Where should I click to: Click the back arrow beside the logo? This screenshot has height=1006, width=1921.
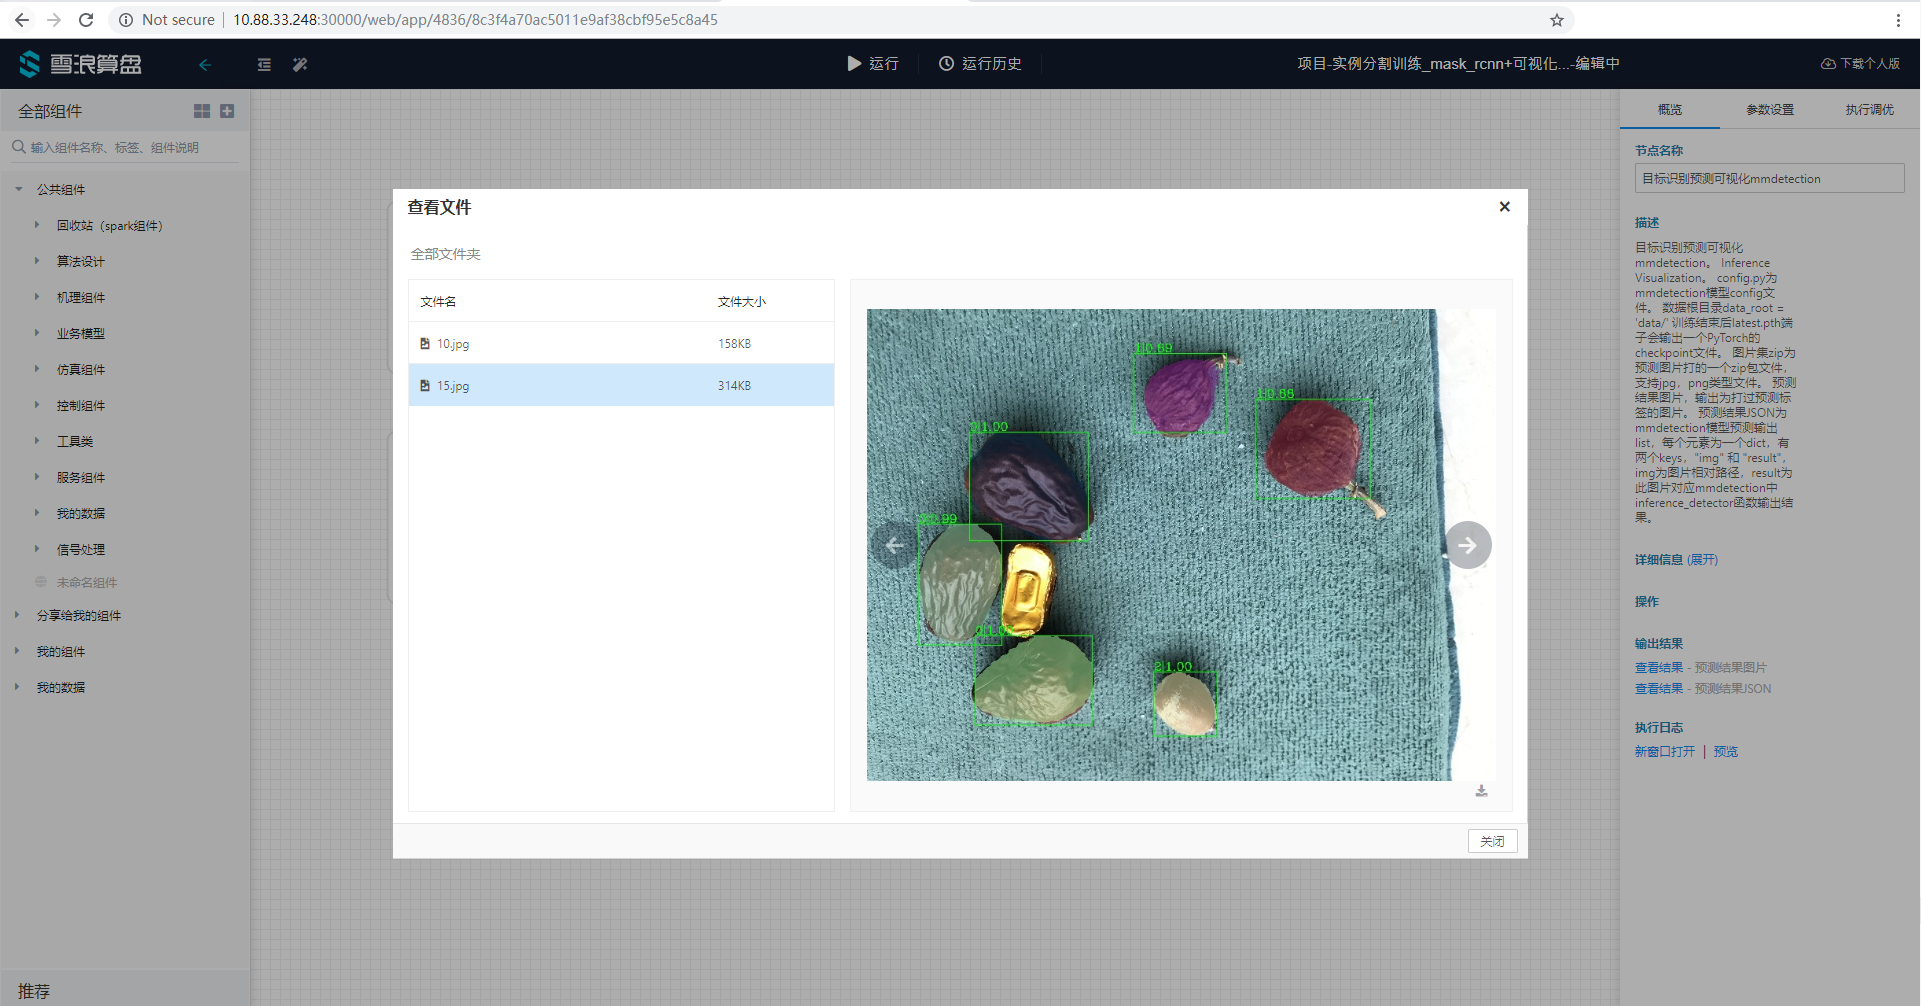tap(205, 65)
